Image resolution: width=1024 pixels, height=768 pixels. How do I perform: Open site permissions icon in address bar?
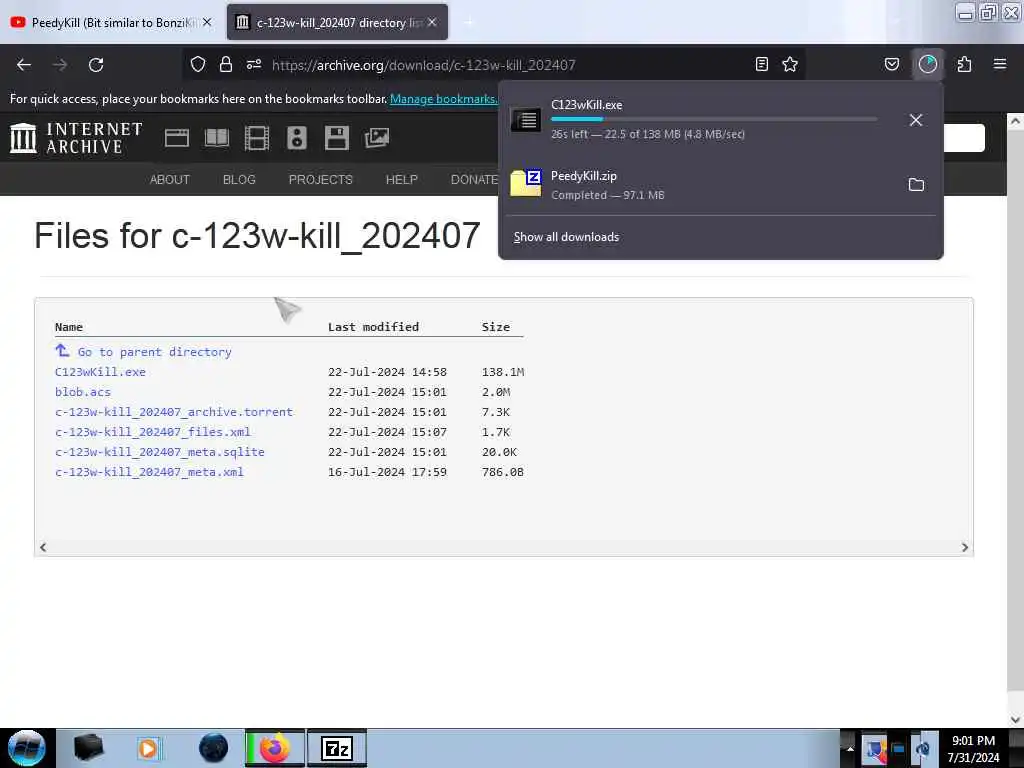tap(254, 64)
